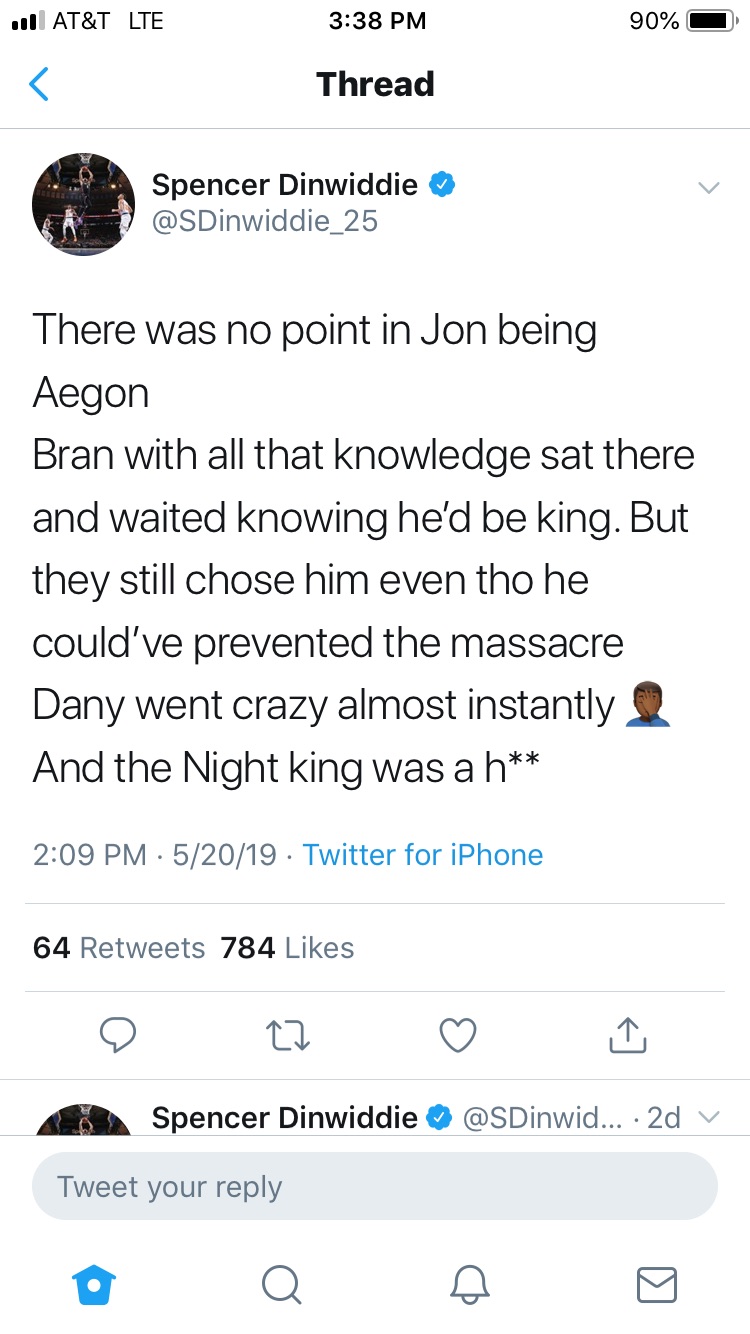Open the Twitter for iPhone link

point(422,855)
